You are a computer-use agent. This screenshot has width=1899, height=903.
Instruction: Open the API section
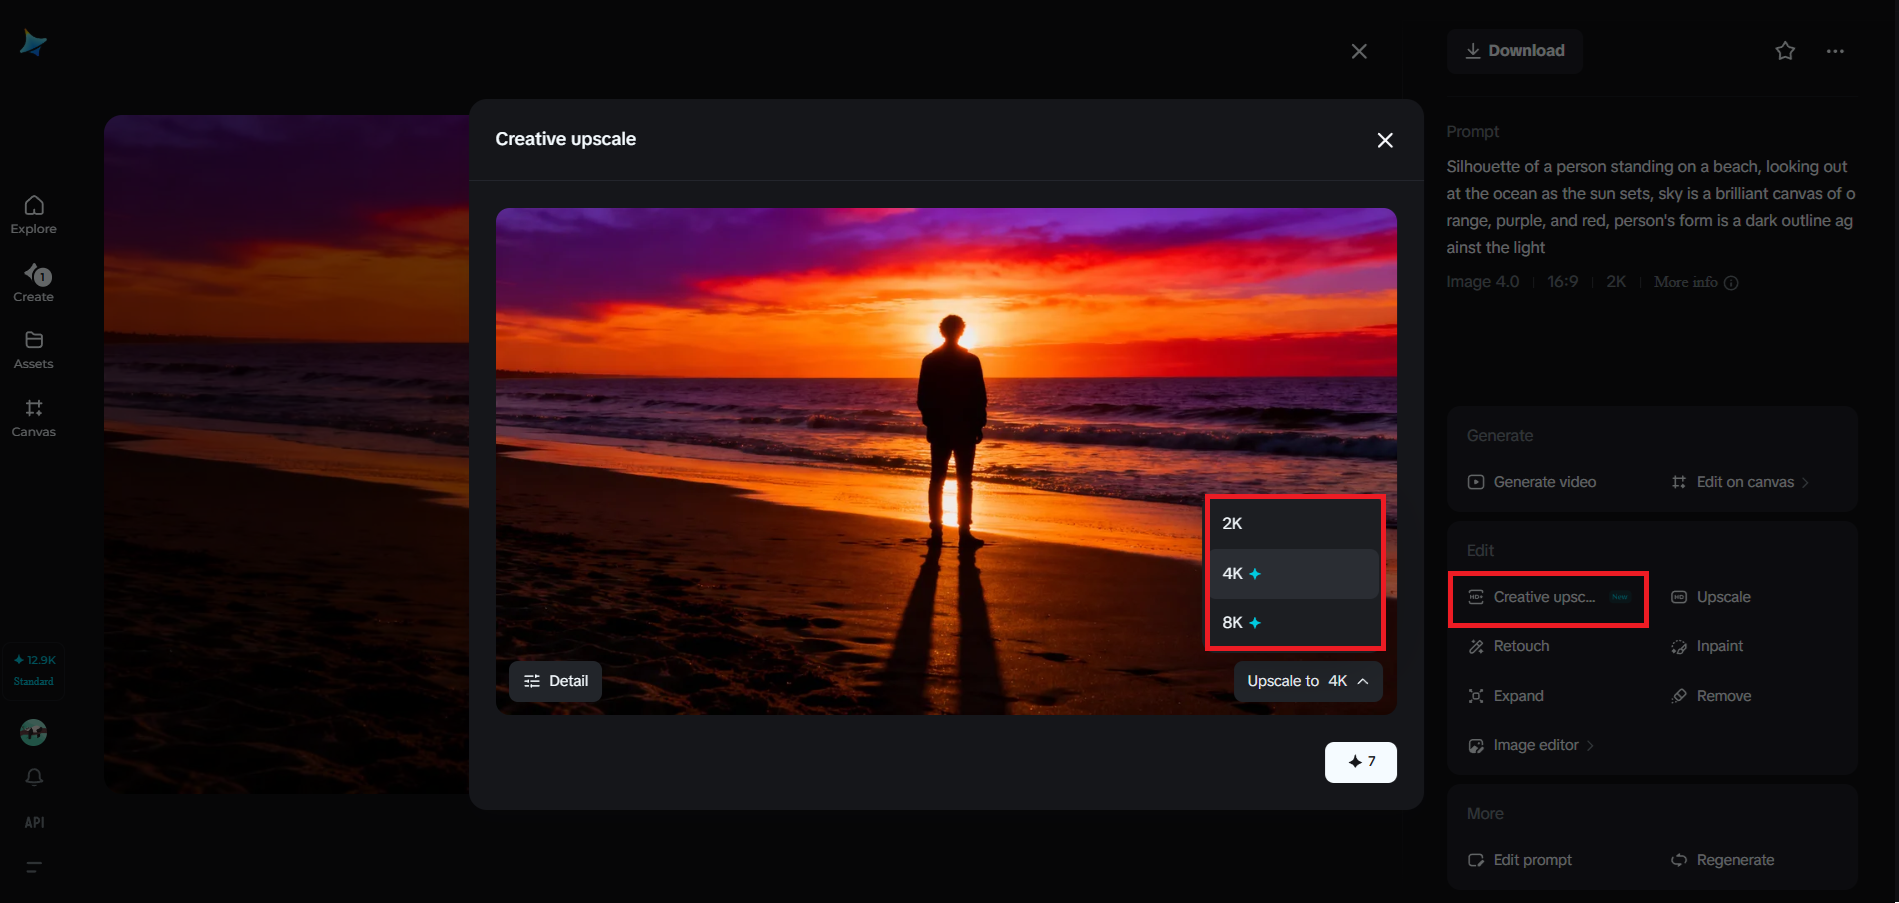(33, 821)
